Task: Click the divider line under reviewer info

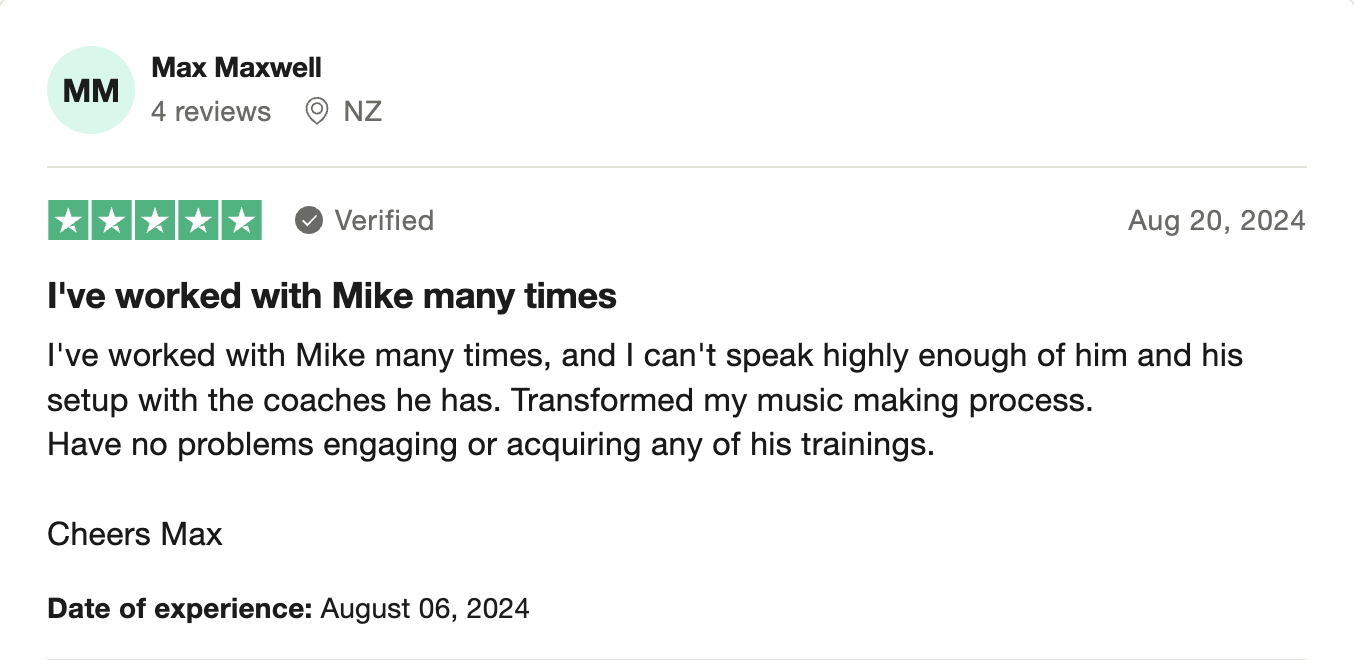Action: 677,167
